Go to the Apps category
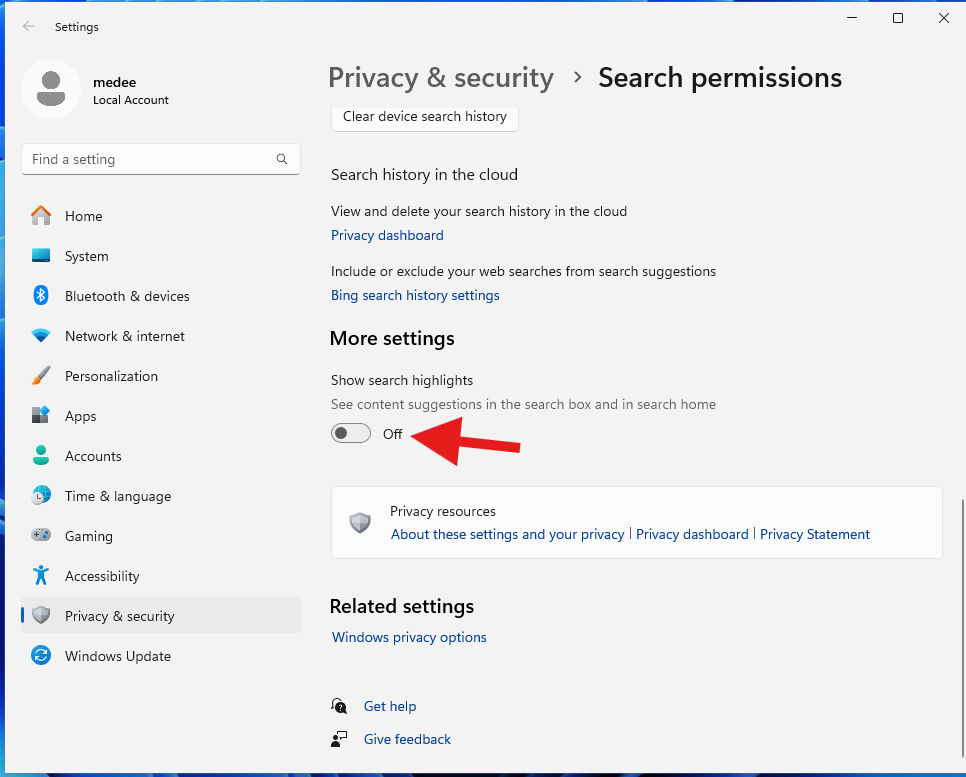This screenshot has height=777, width=966. [80, 416]
